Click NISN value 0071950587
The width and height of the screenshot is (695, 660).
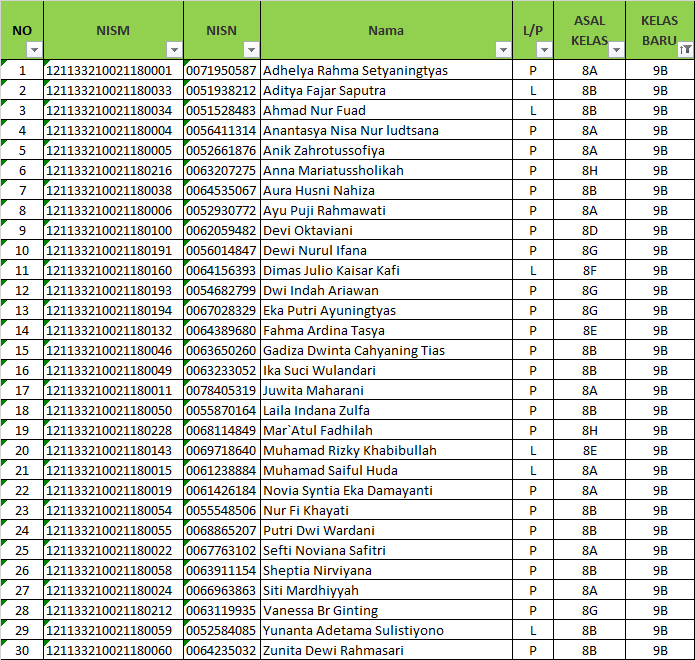tap(221, 70)
